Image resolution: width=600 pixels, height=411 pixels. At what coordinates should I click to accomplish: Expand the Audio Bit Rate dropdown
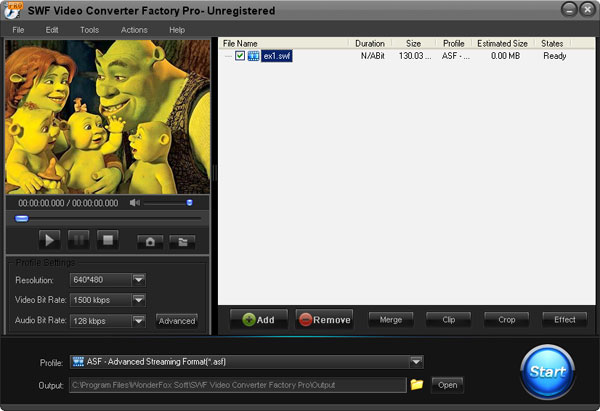139,321
